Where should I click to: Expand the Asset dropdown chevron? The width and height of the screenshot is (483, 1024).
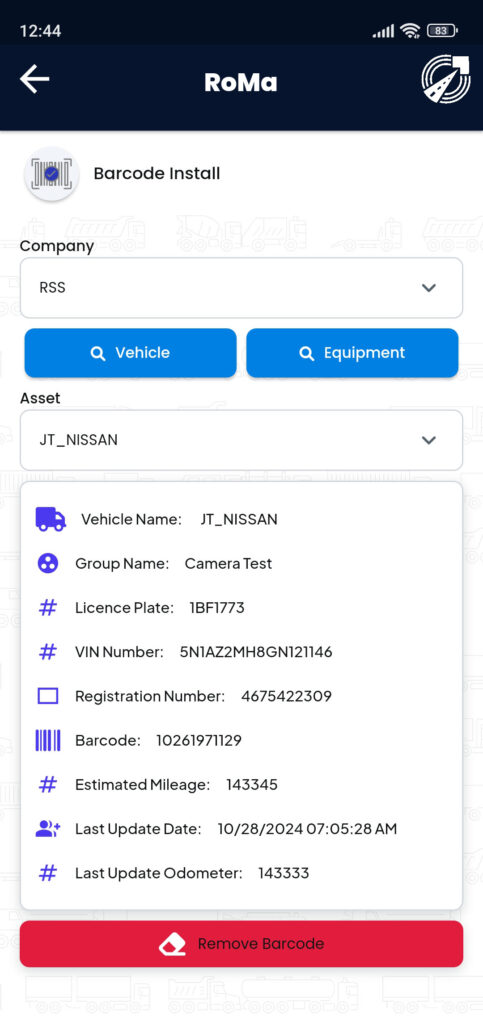pyautogui.click(x=429, y=440)
